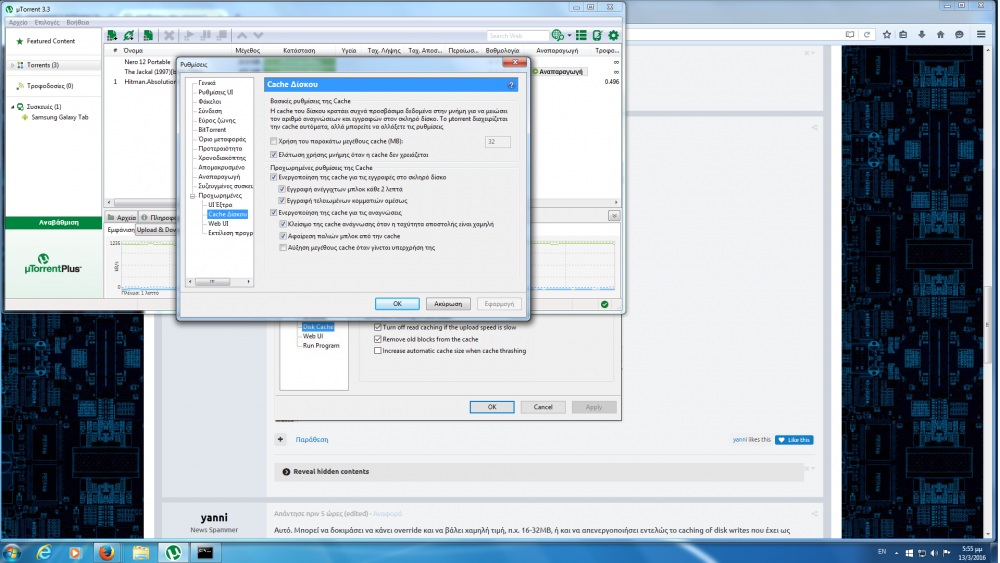The height and width of the screenshot is (563, 1000).
Task: Click the Remote device icon in toolbar
Action: point(598,35)
